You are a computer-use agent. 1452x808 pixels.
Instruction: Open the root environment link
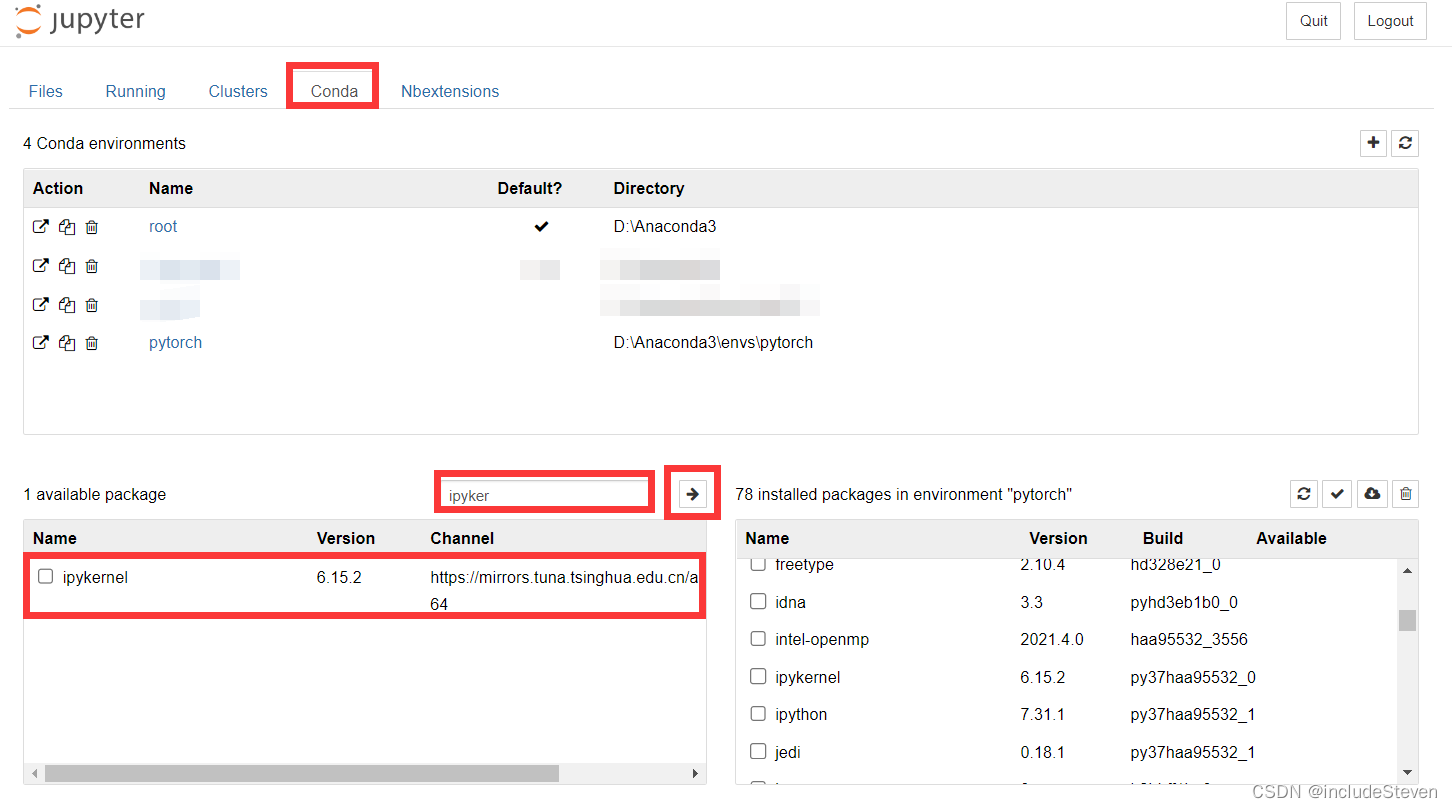click(x=163, y=227)
